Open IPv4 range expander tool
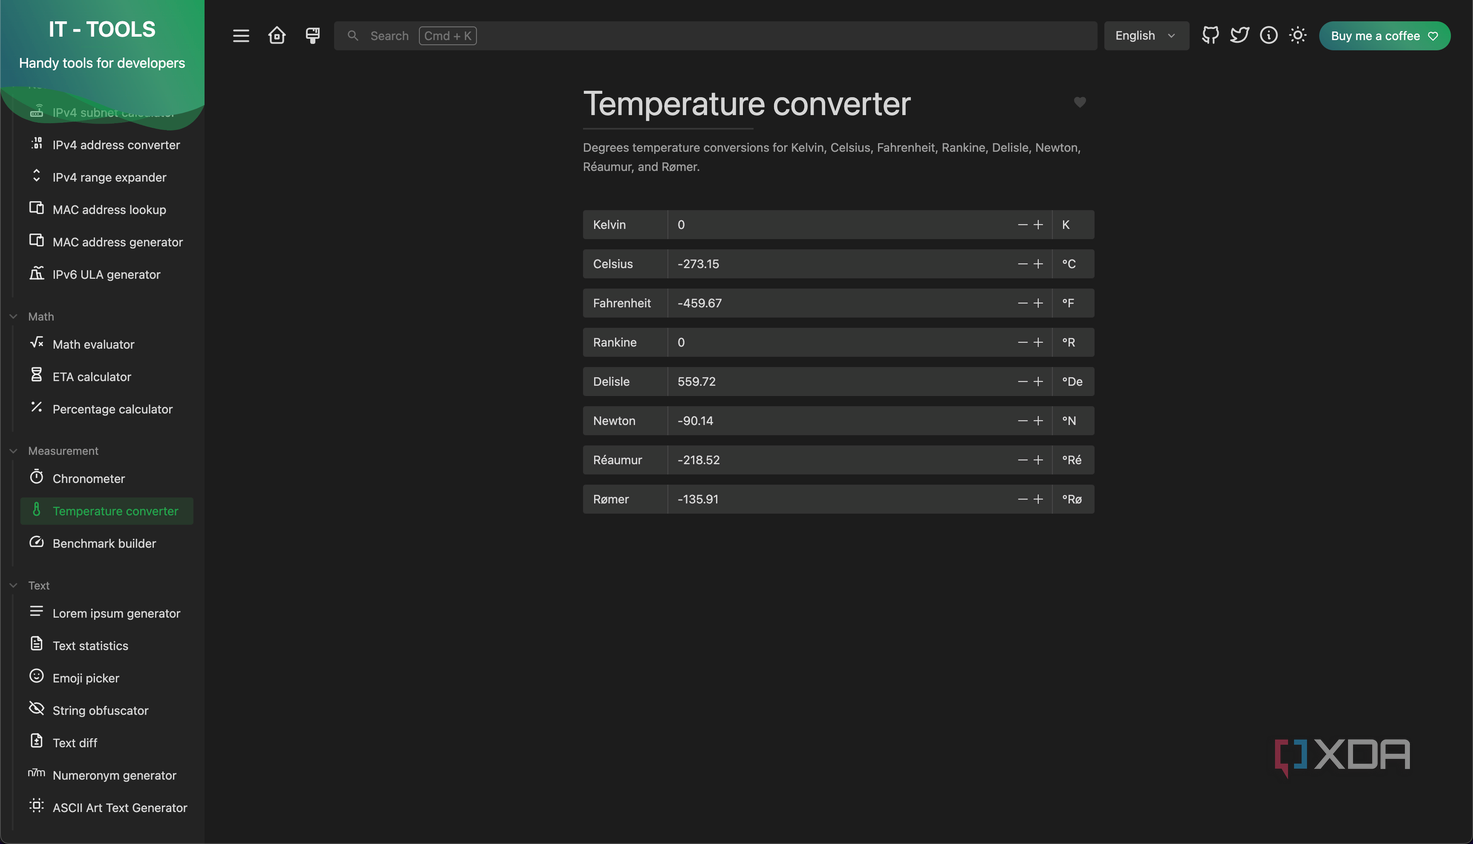Image resolution: width=1473 pixels, height=844 pixels. (x=107, y=177)
